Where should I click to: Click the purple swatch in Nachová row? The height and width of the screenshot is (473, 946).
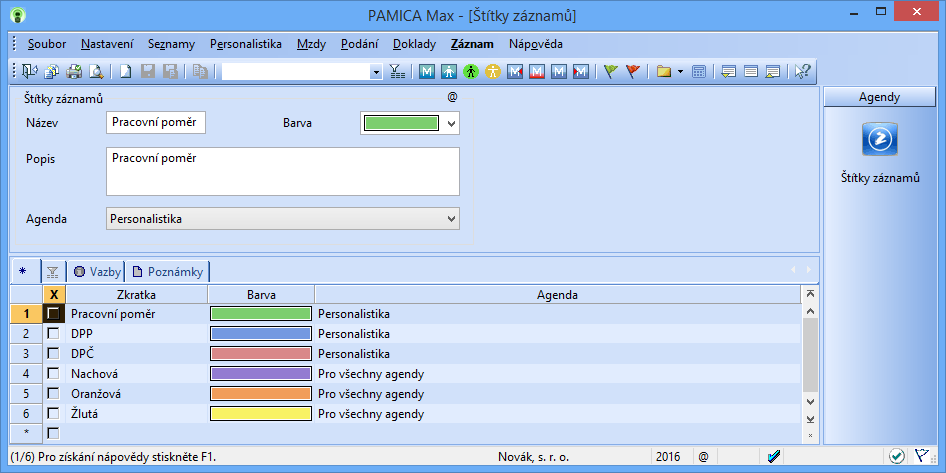pyautogui.click(x=261, y=373)
